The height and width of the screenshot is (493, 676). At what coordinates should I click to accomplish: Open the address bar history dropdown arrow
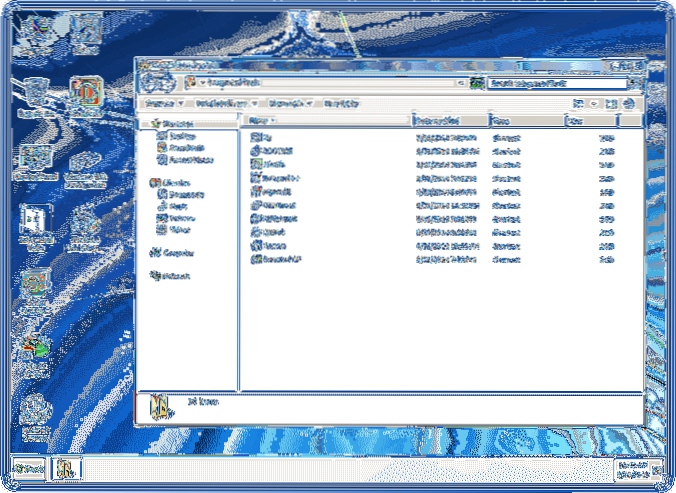461,83
